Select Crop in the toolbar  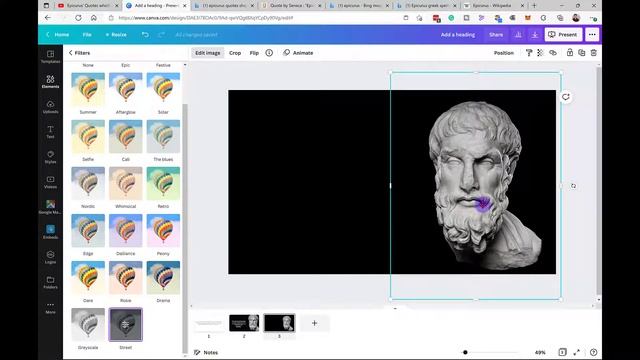(235, 53)
